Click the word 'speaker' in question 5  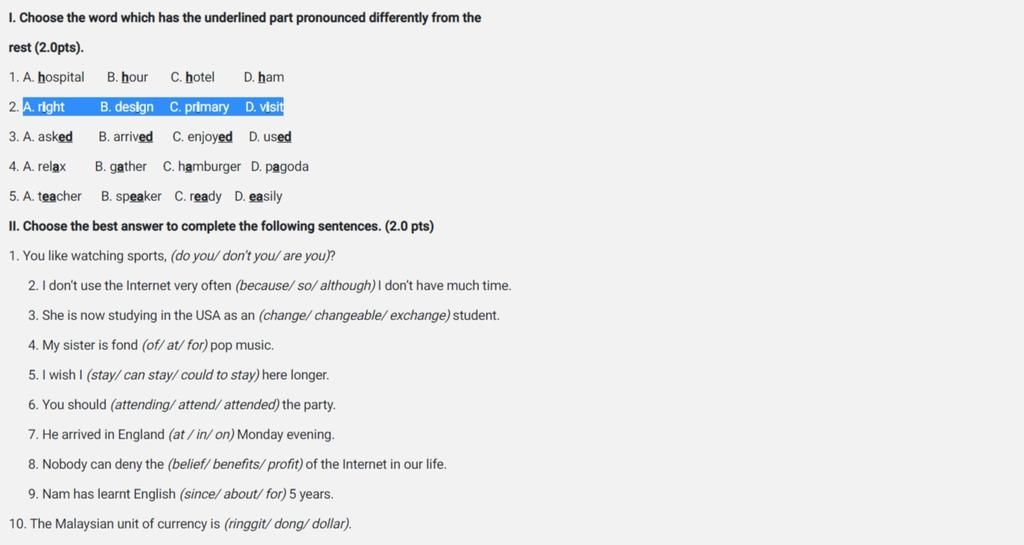pos(138,196)
